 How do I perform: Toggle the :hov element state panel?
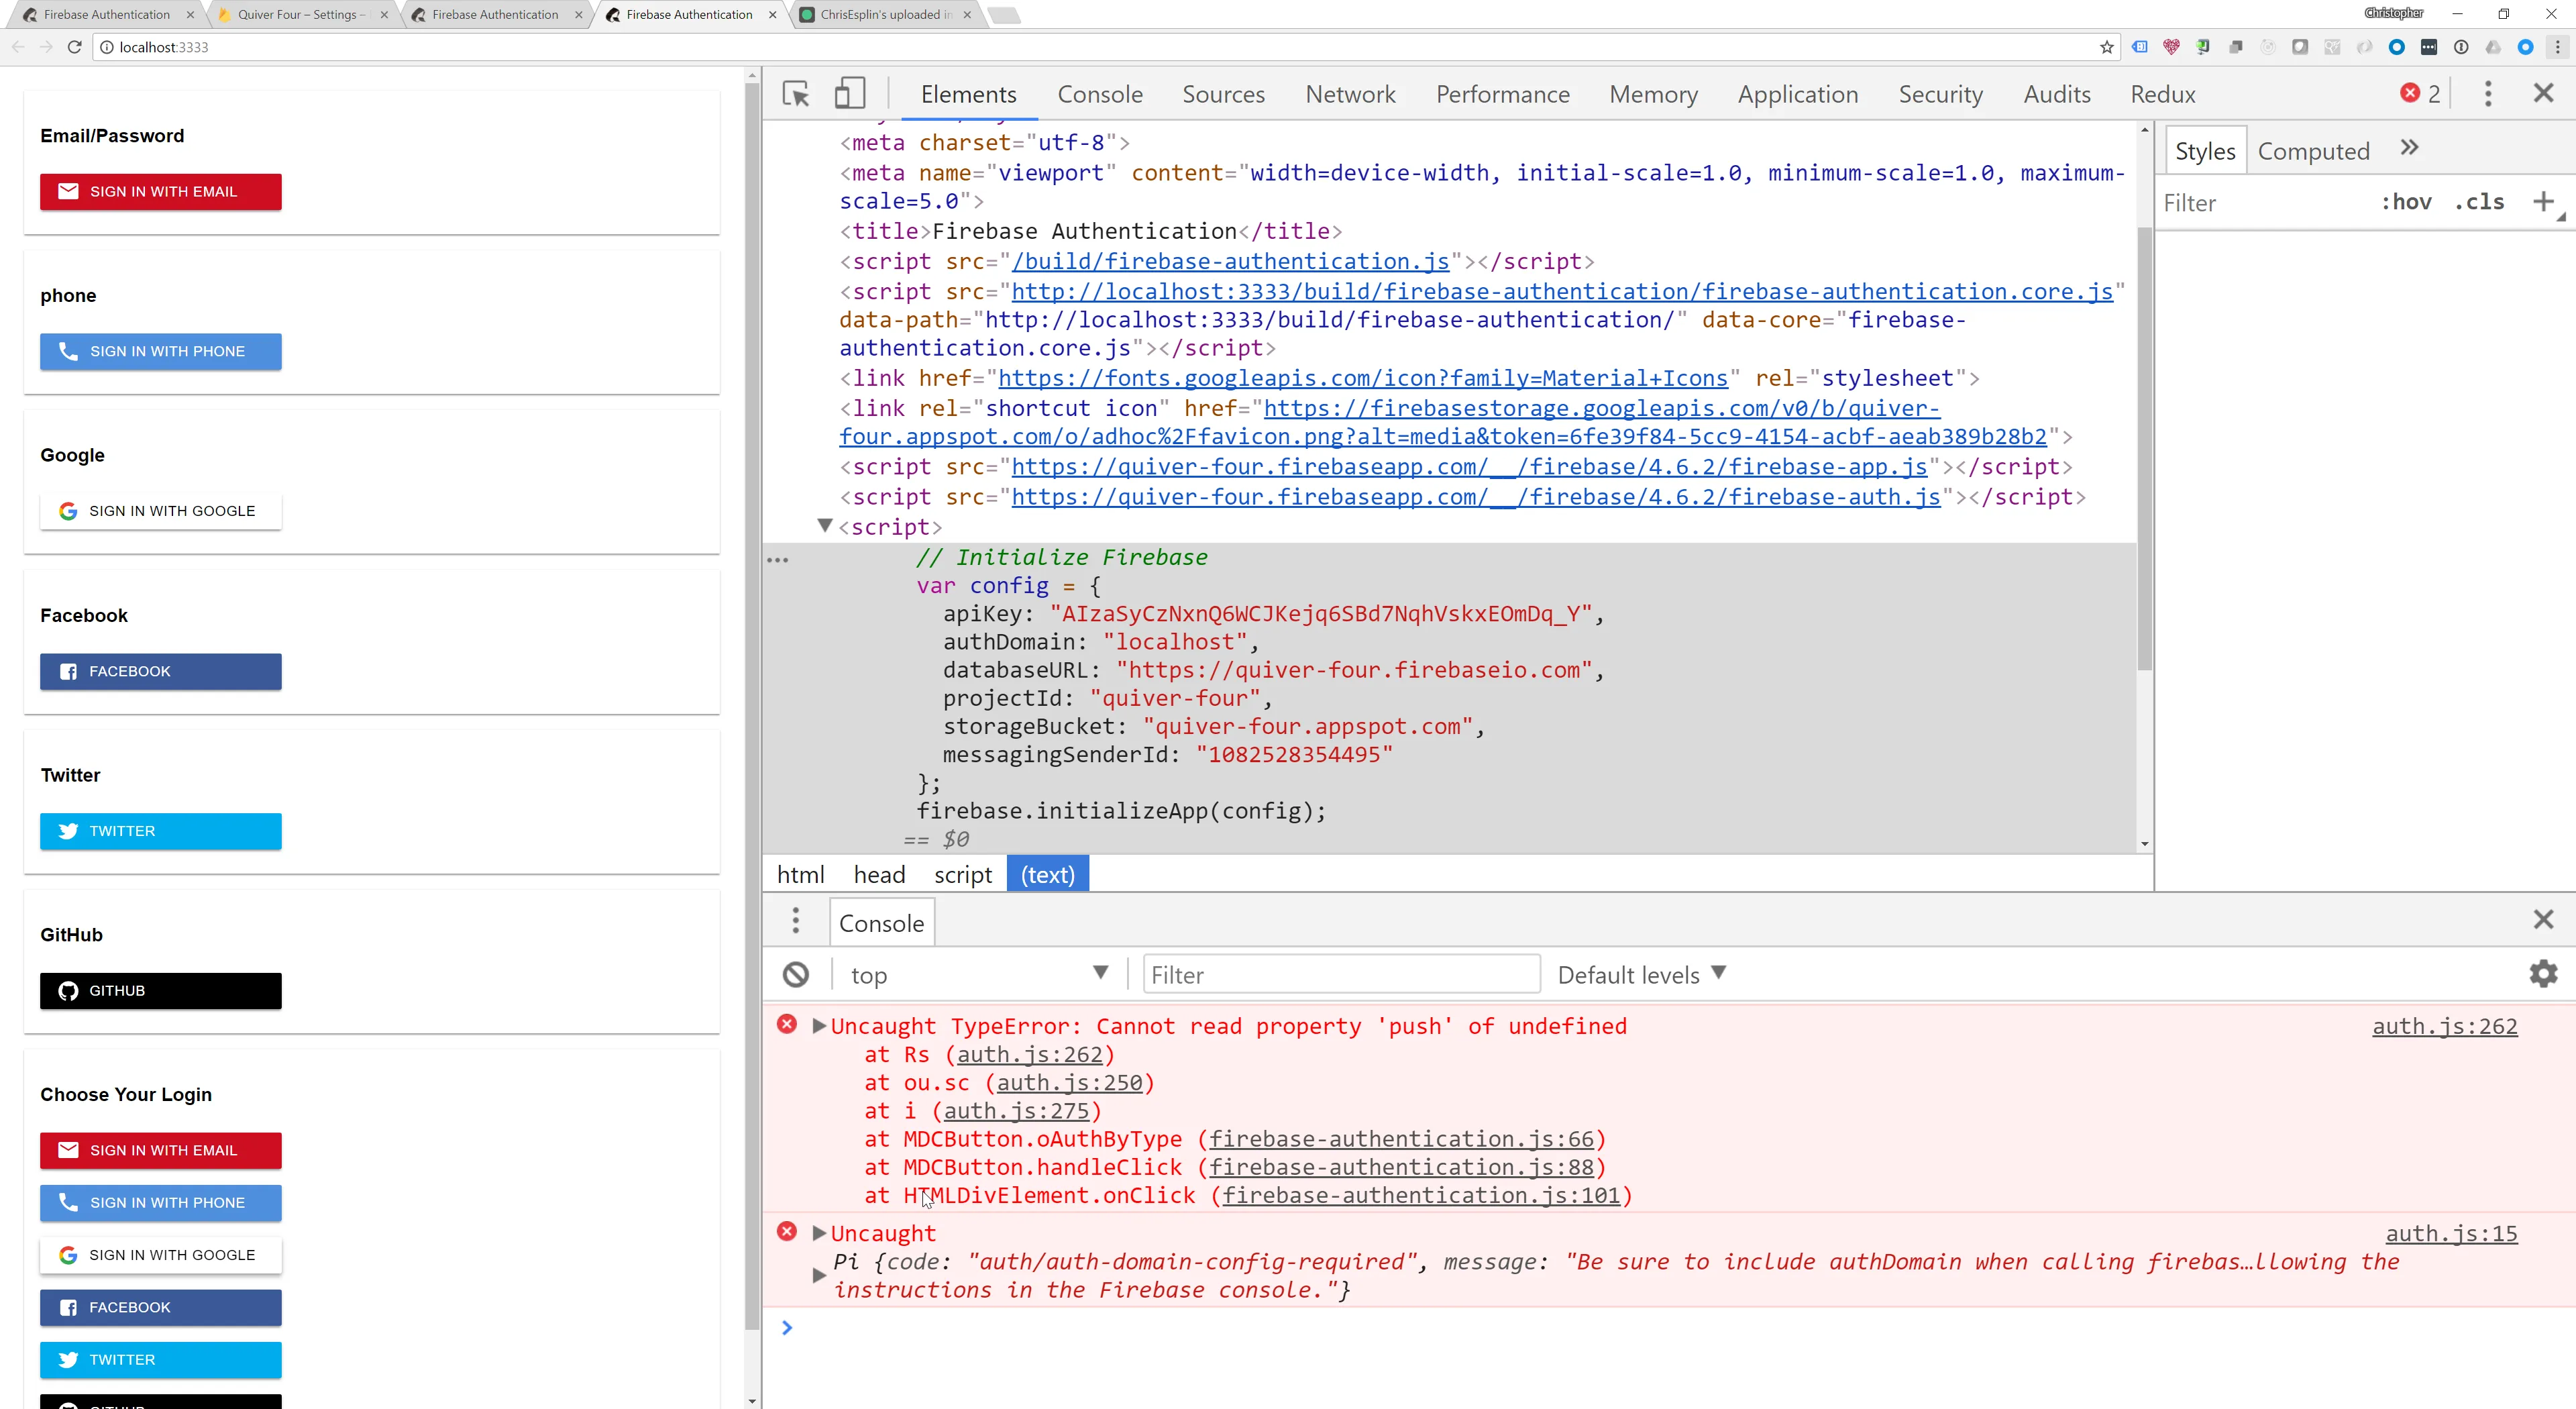click(x=2406, y=203)
